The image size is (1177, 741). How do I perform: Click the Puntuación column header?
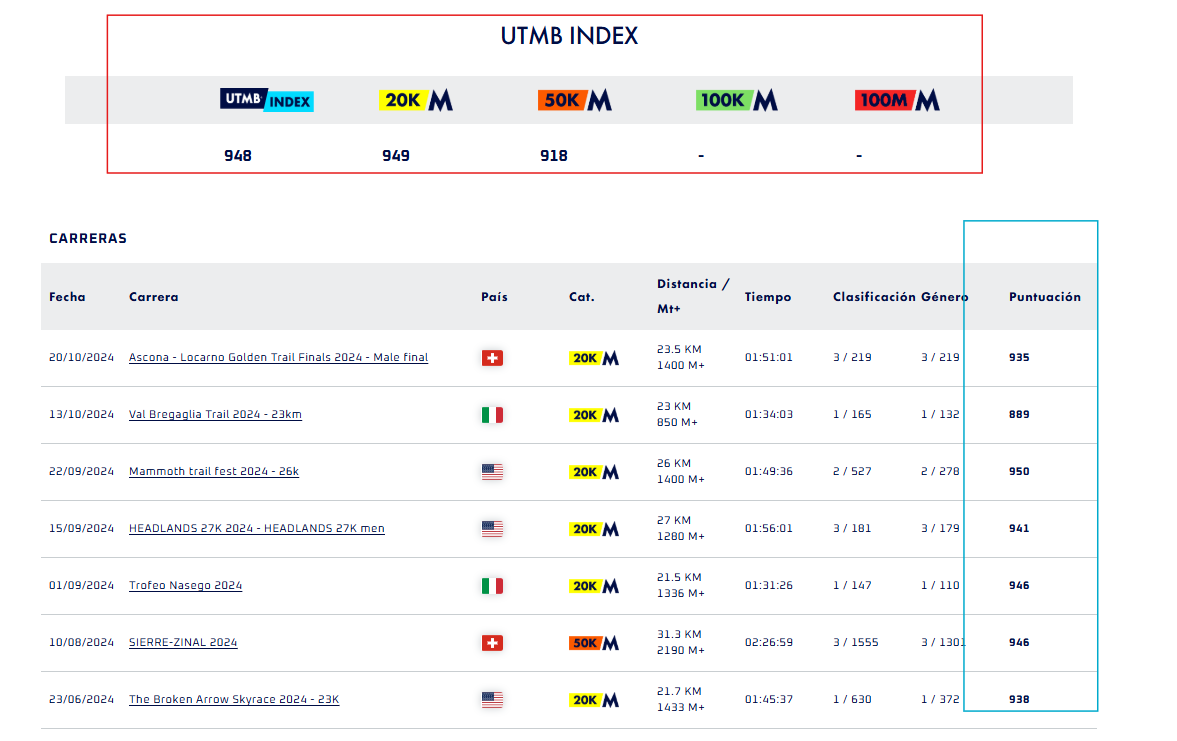[x=1044, y=297]
